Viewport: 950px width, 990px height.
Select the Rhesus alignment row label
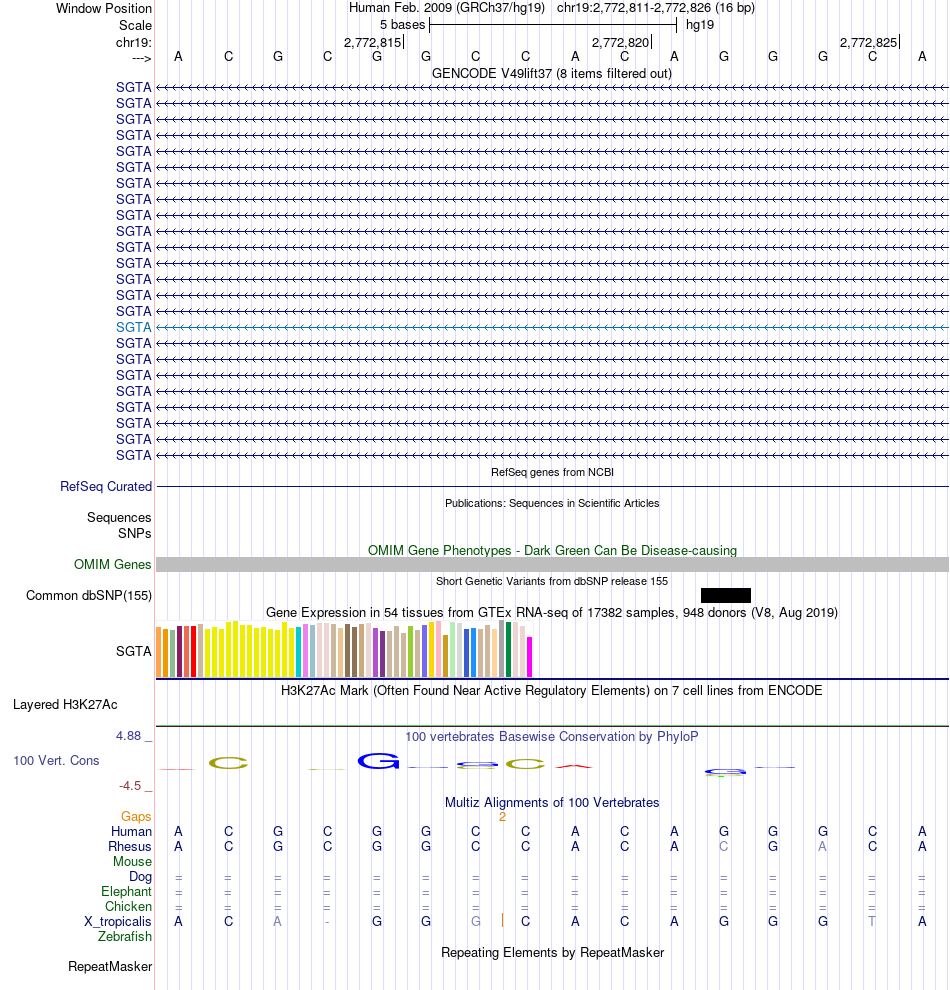pos(129,847)
